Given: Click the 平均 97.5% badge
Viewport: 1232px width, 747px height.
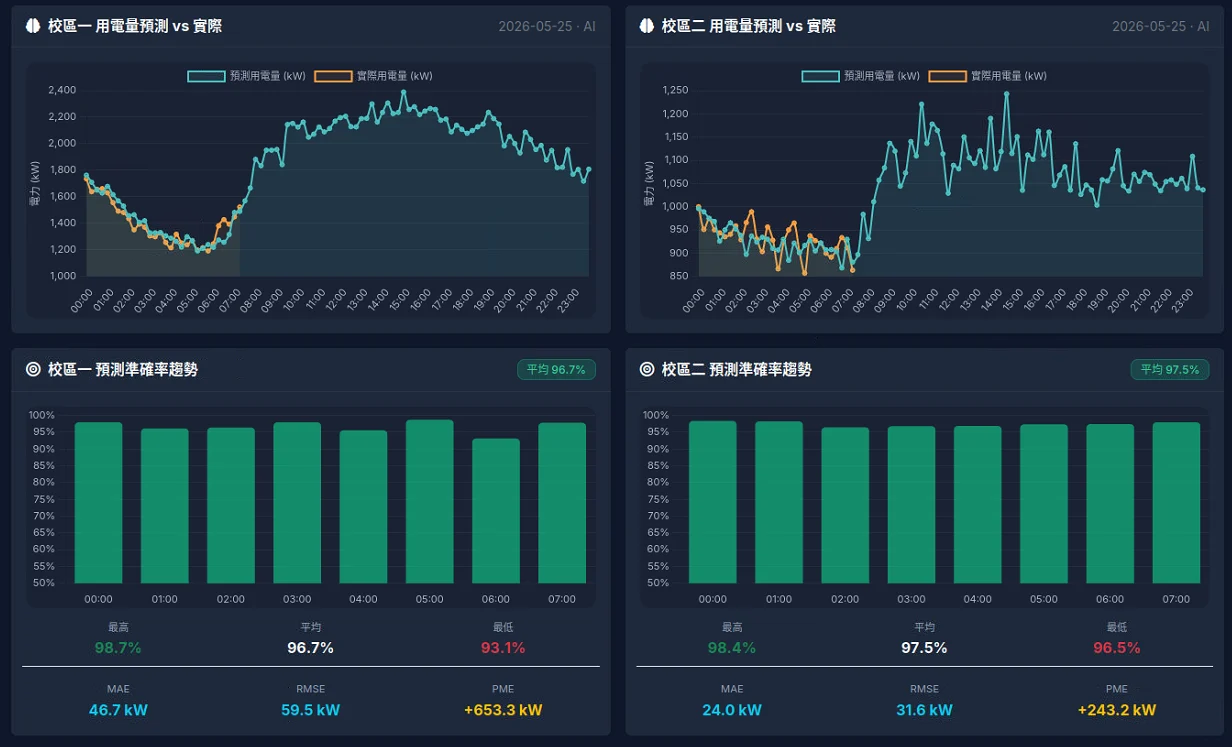Looking at the screenshot, I should (1170, 370).
